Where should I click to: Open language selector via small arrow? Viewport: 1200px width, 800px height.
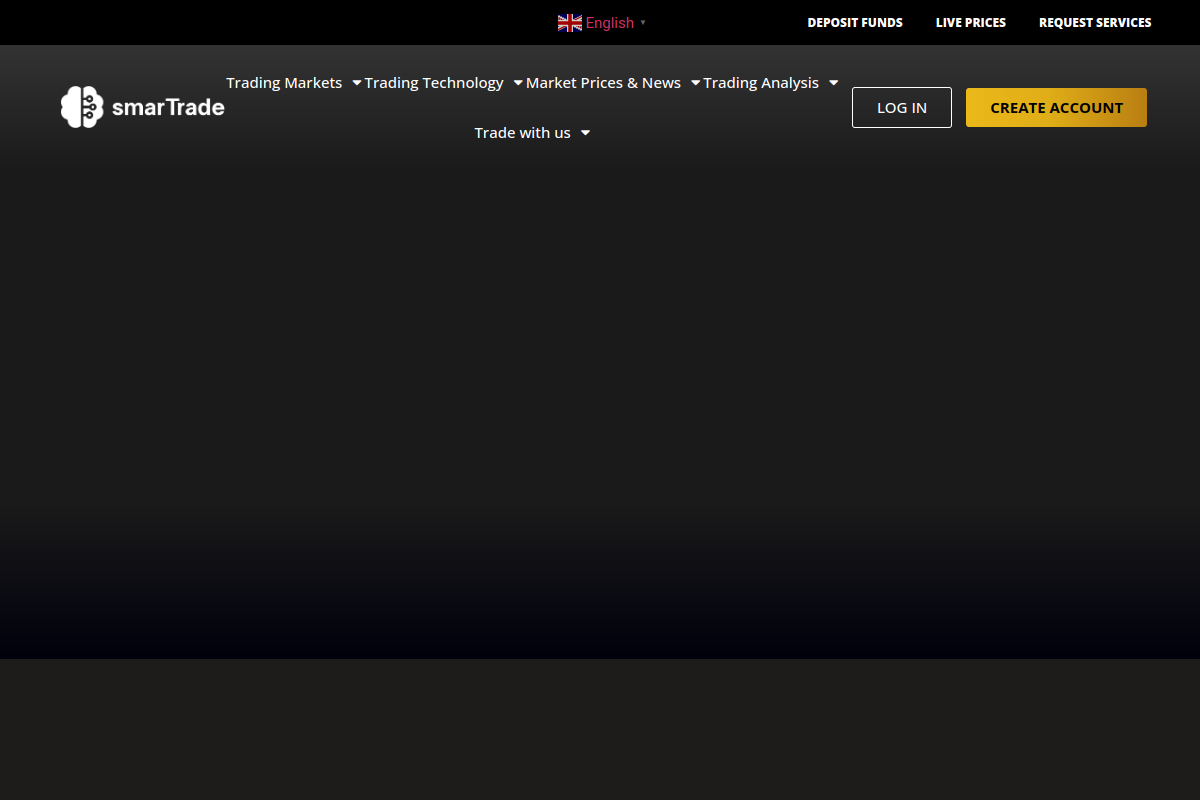643,23
